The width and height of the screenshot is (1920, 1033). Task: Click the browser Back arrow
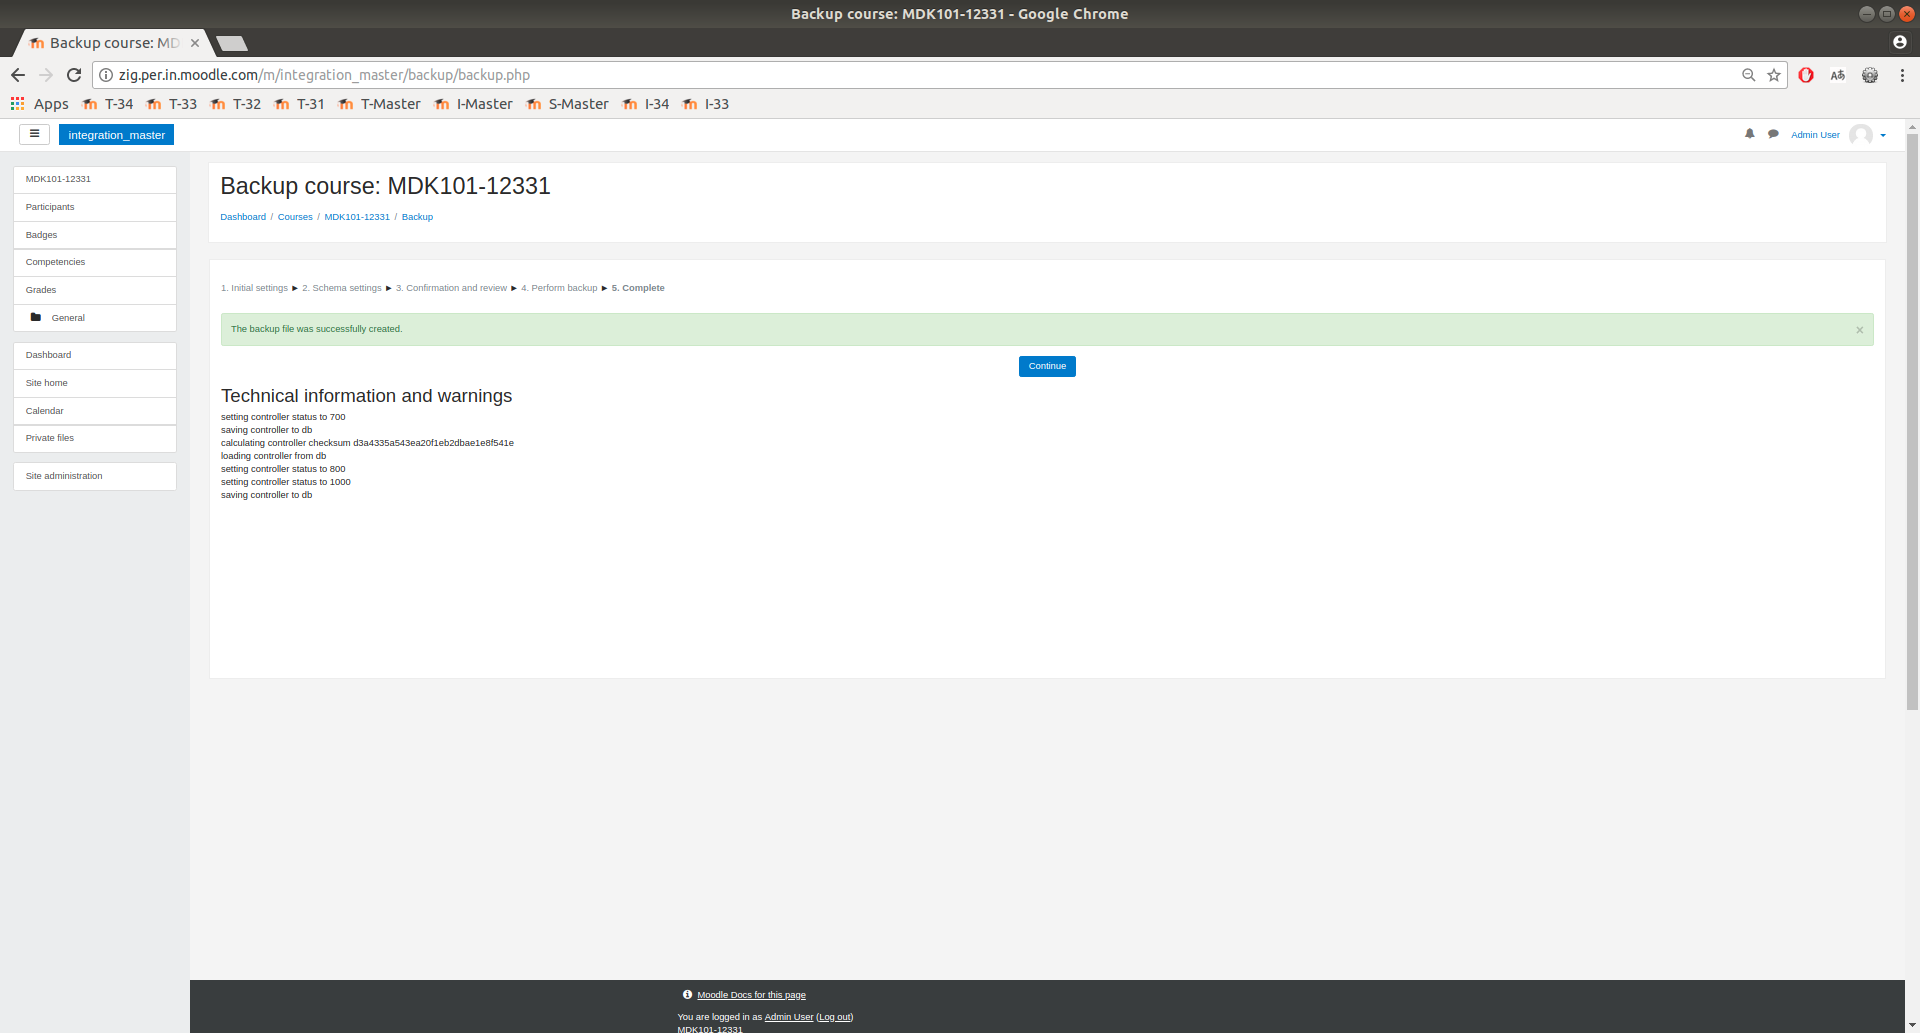(18, 75)
